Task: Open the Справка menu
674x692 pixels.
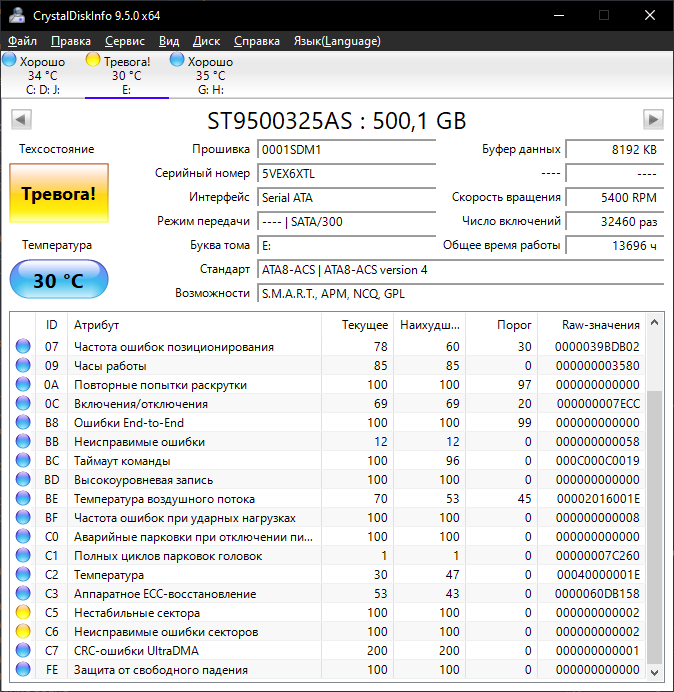Action: (257, 41)
